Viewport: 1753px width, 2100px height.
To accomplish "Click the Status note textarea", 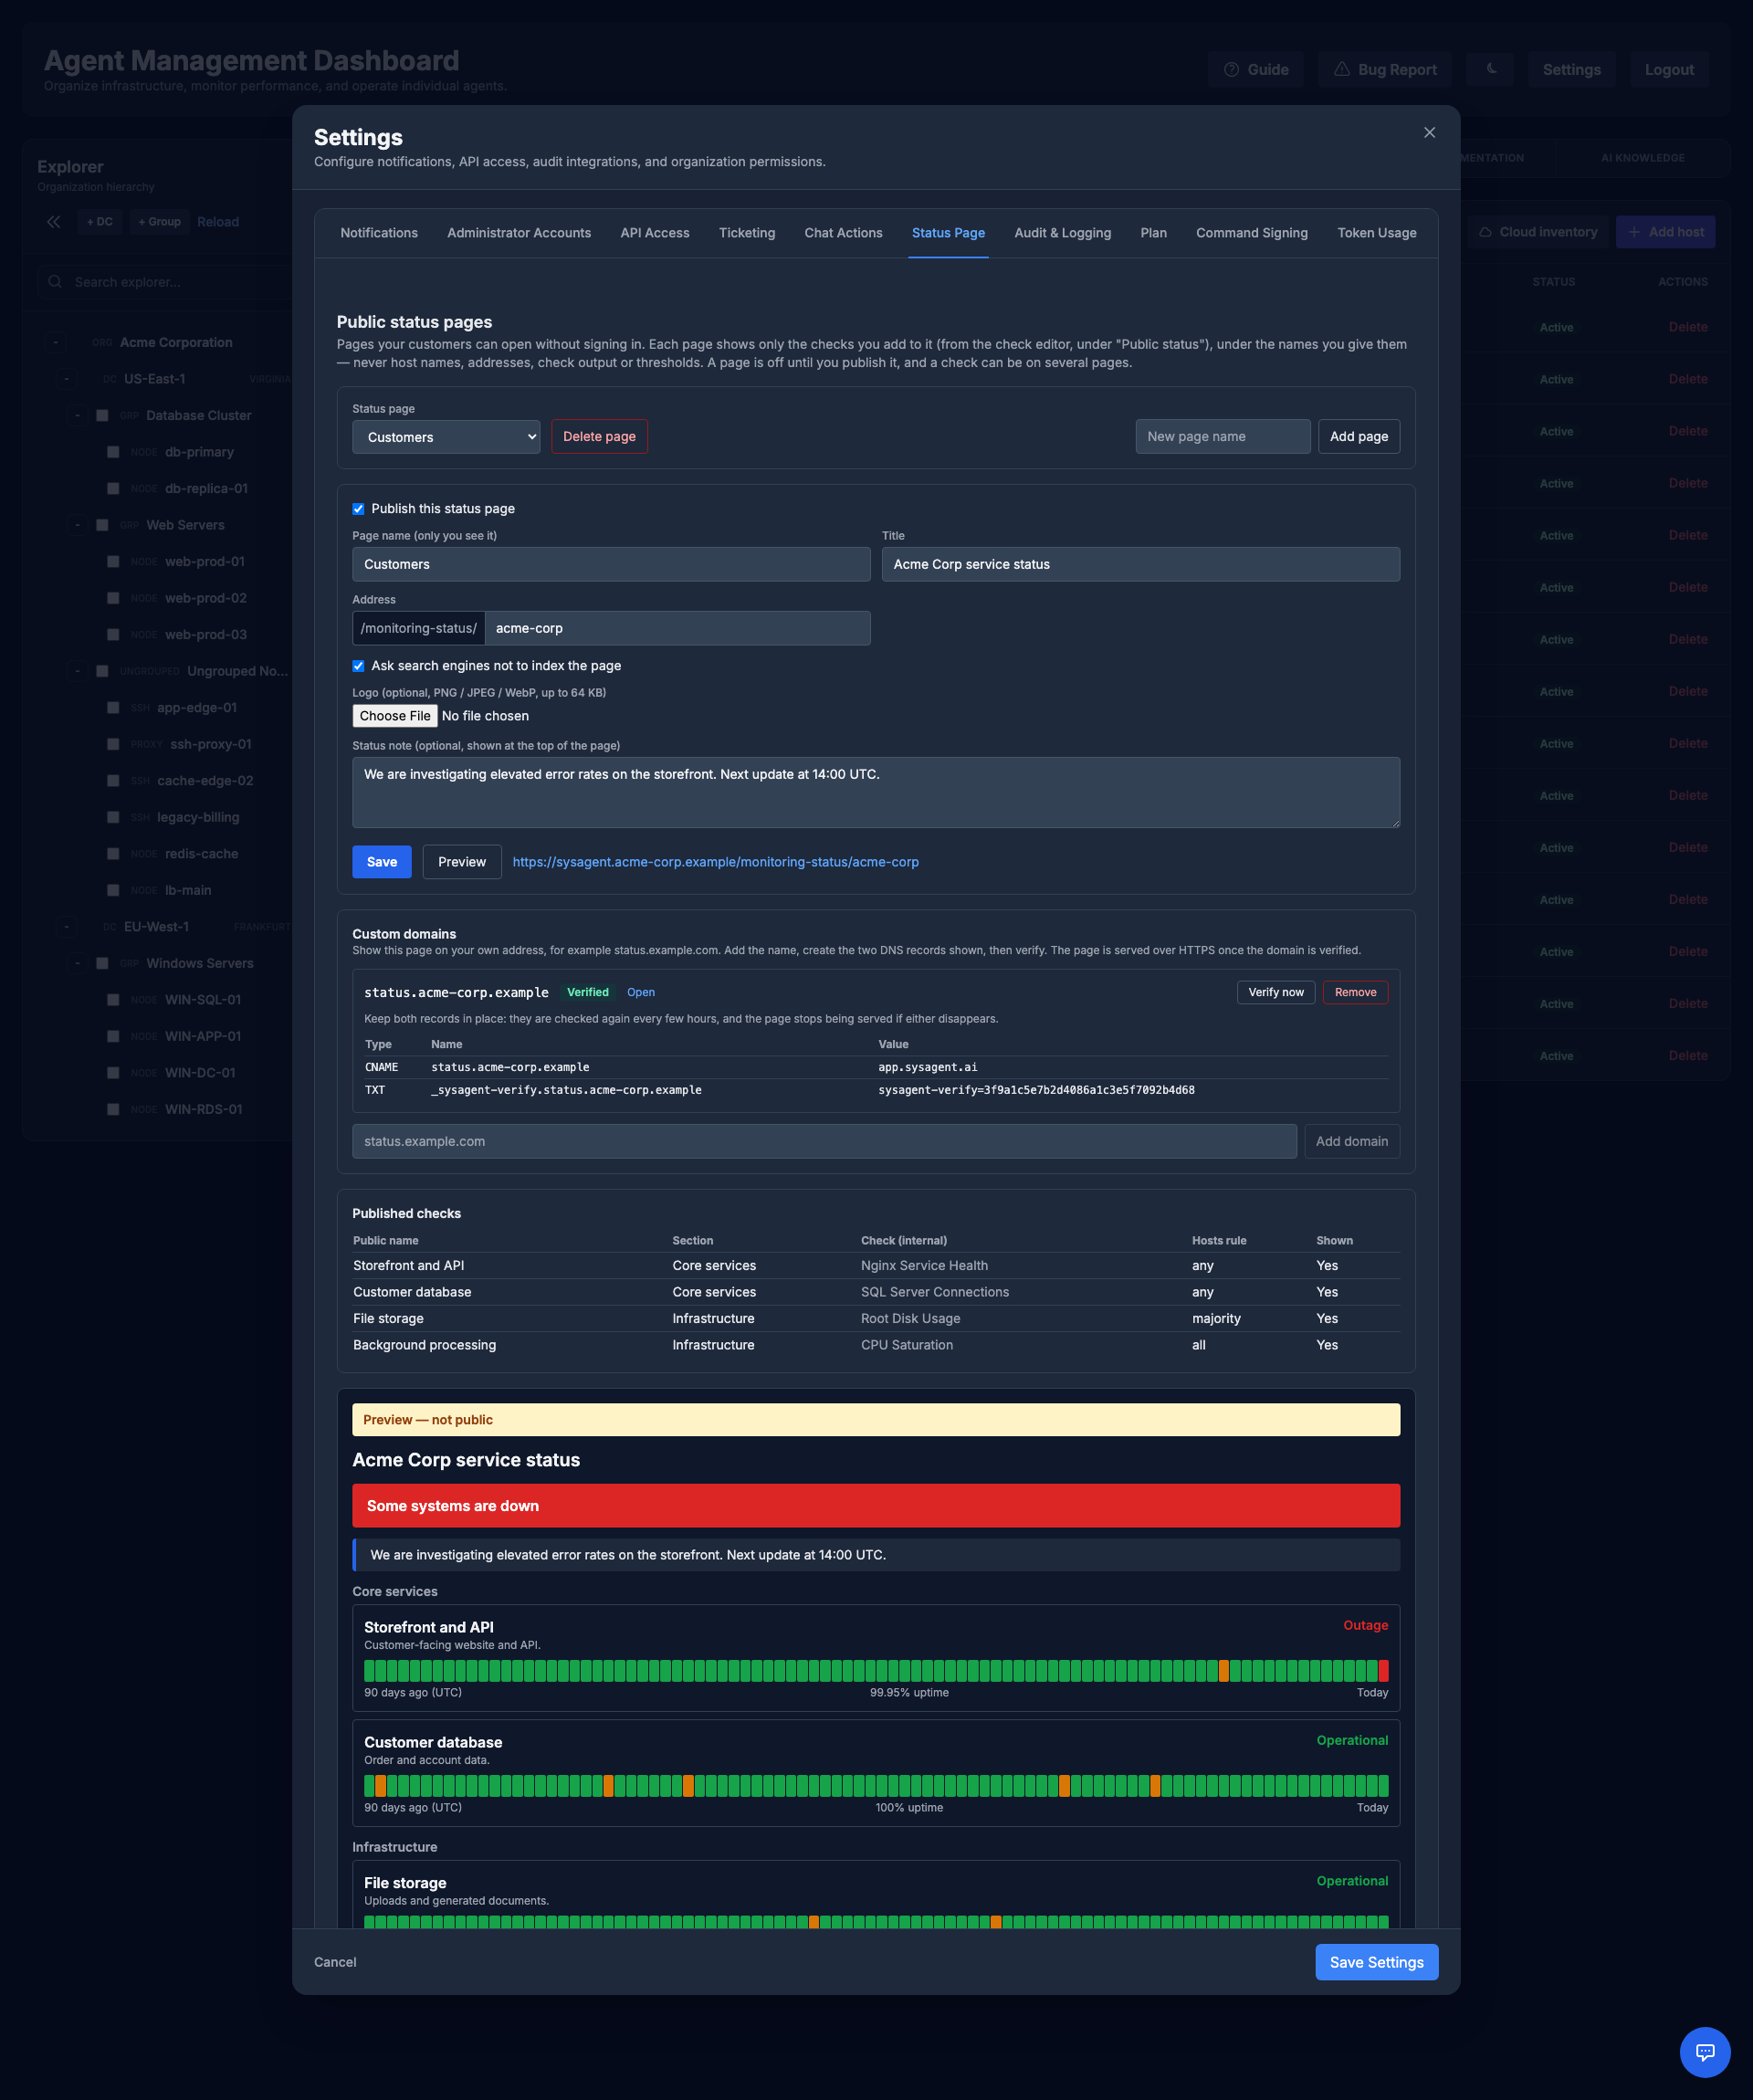I will pos(876,793).
